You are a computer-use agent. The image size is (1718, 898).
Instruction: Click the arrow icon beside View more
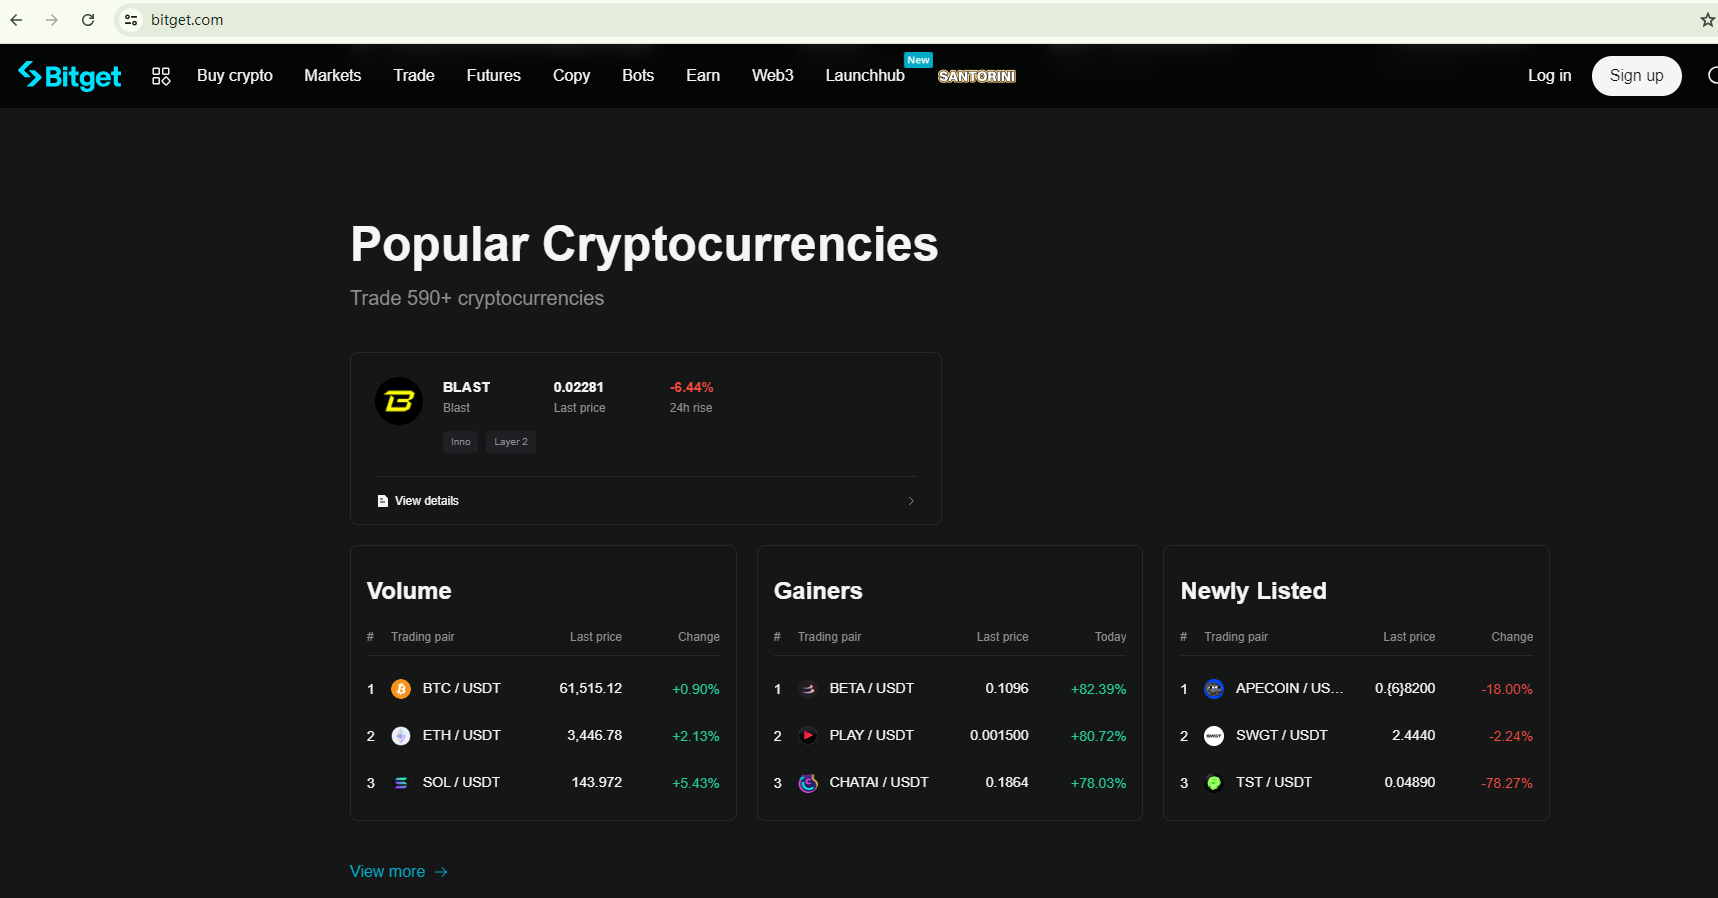(x=441, y=872)
